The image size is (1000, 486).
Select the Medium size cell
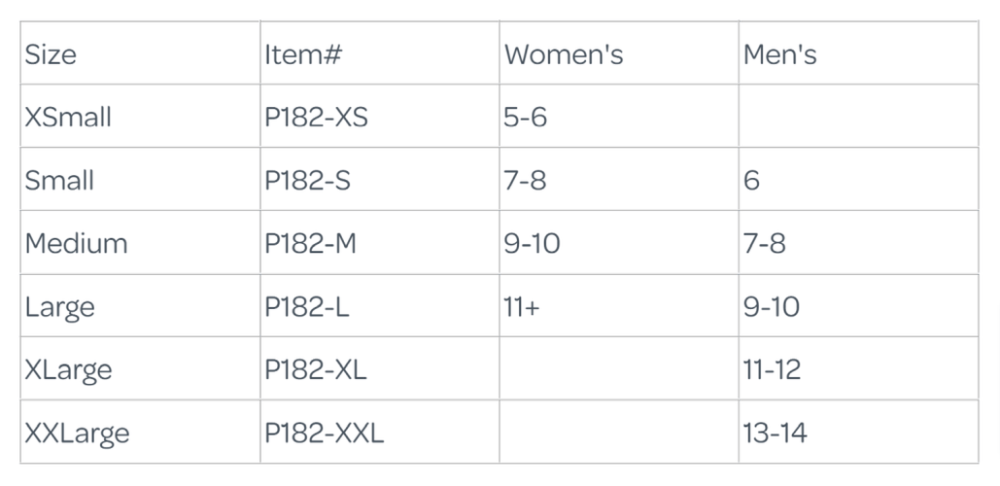click(76, 243)
